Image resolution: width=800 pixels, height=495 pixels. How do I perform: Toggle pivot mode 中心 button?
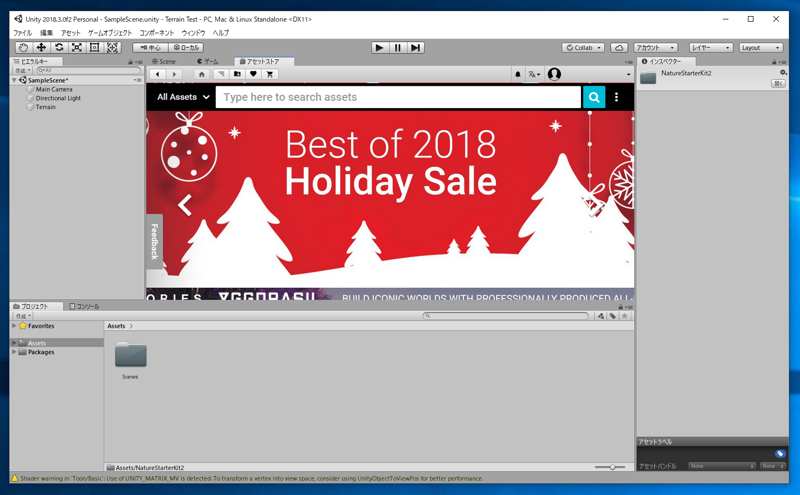coord(151,47)
